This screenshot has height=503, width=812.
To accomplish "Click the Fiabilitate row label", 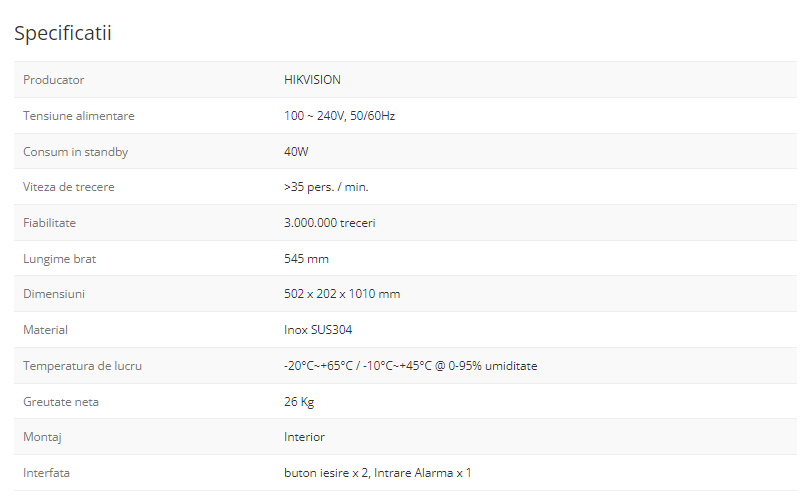I will pyautogui.click(x=49, y=223).
